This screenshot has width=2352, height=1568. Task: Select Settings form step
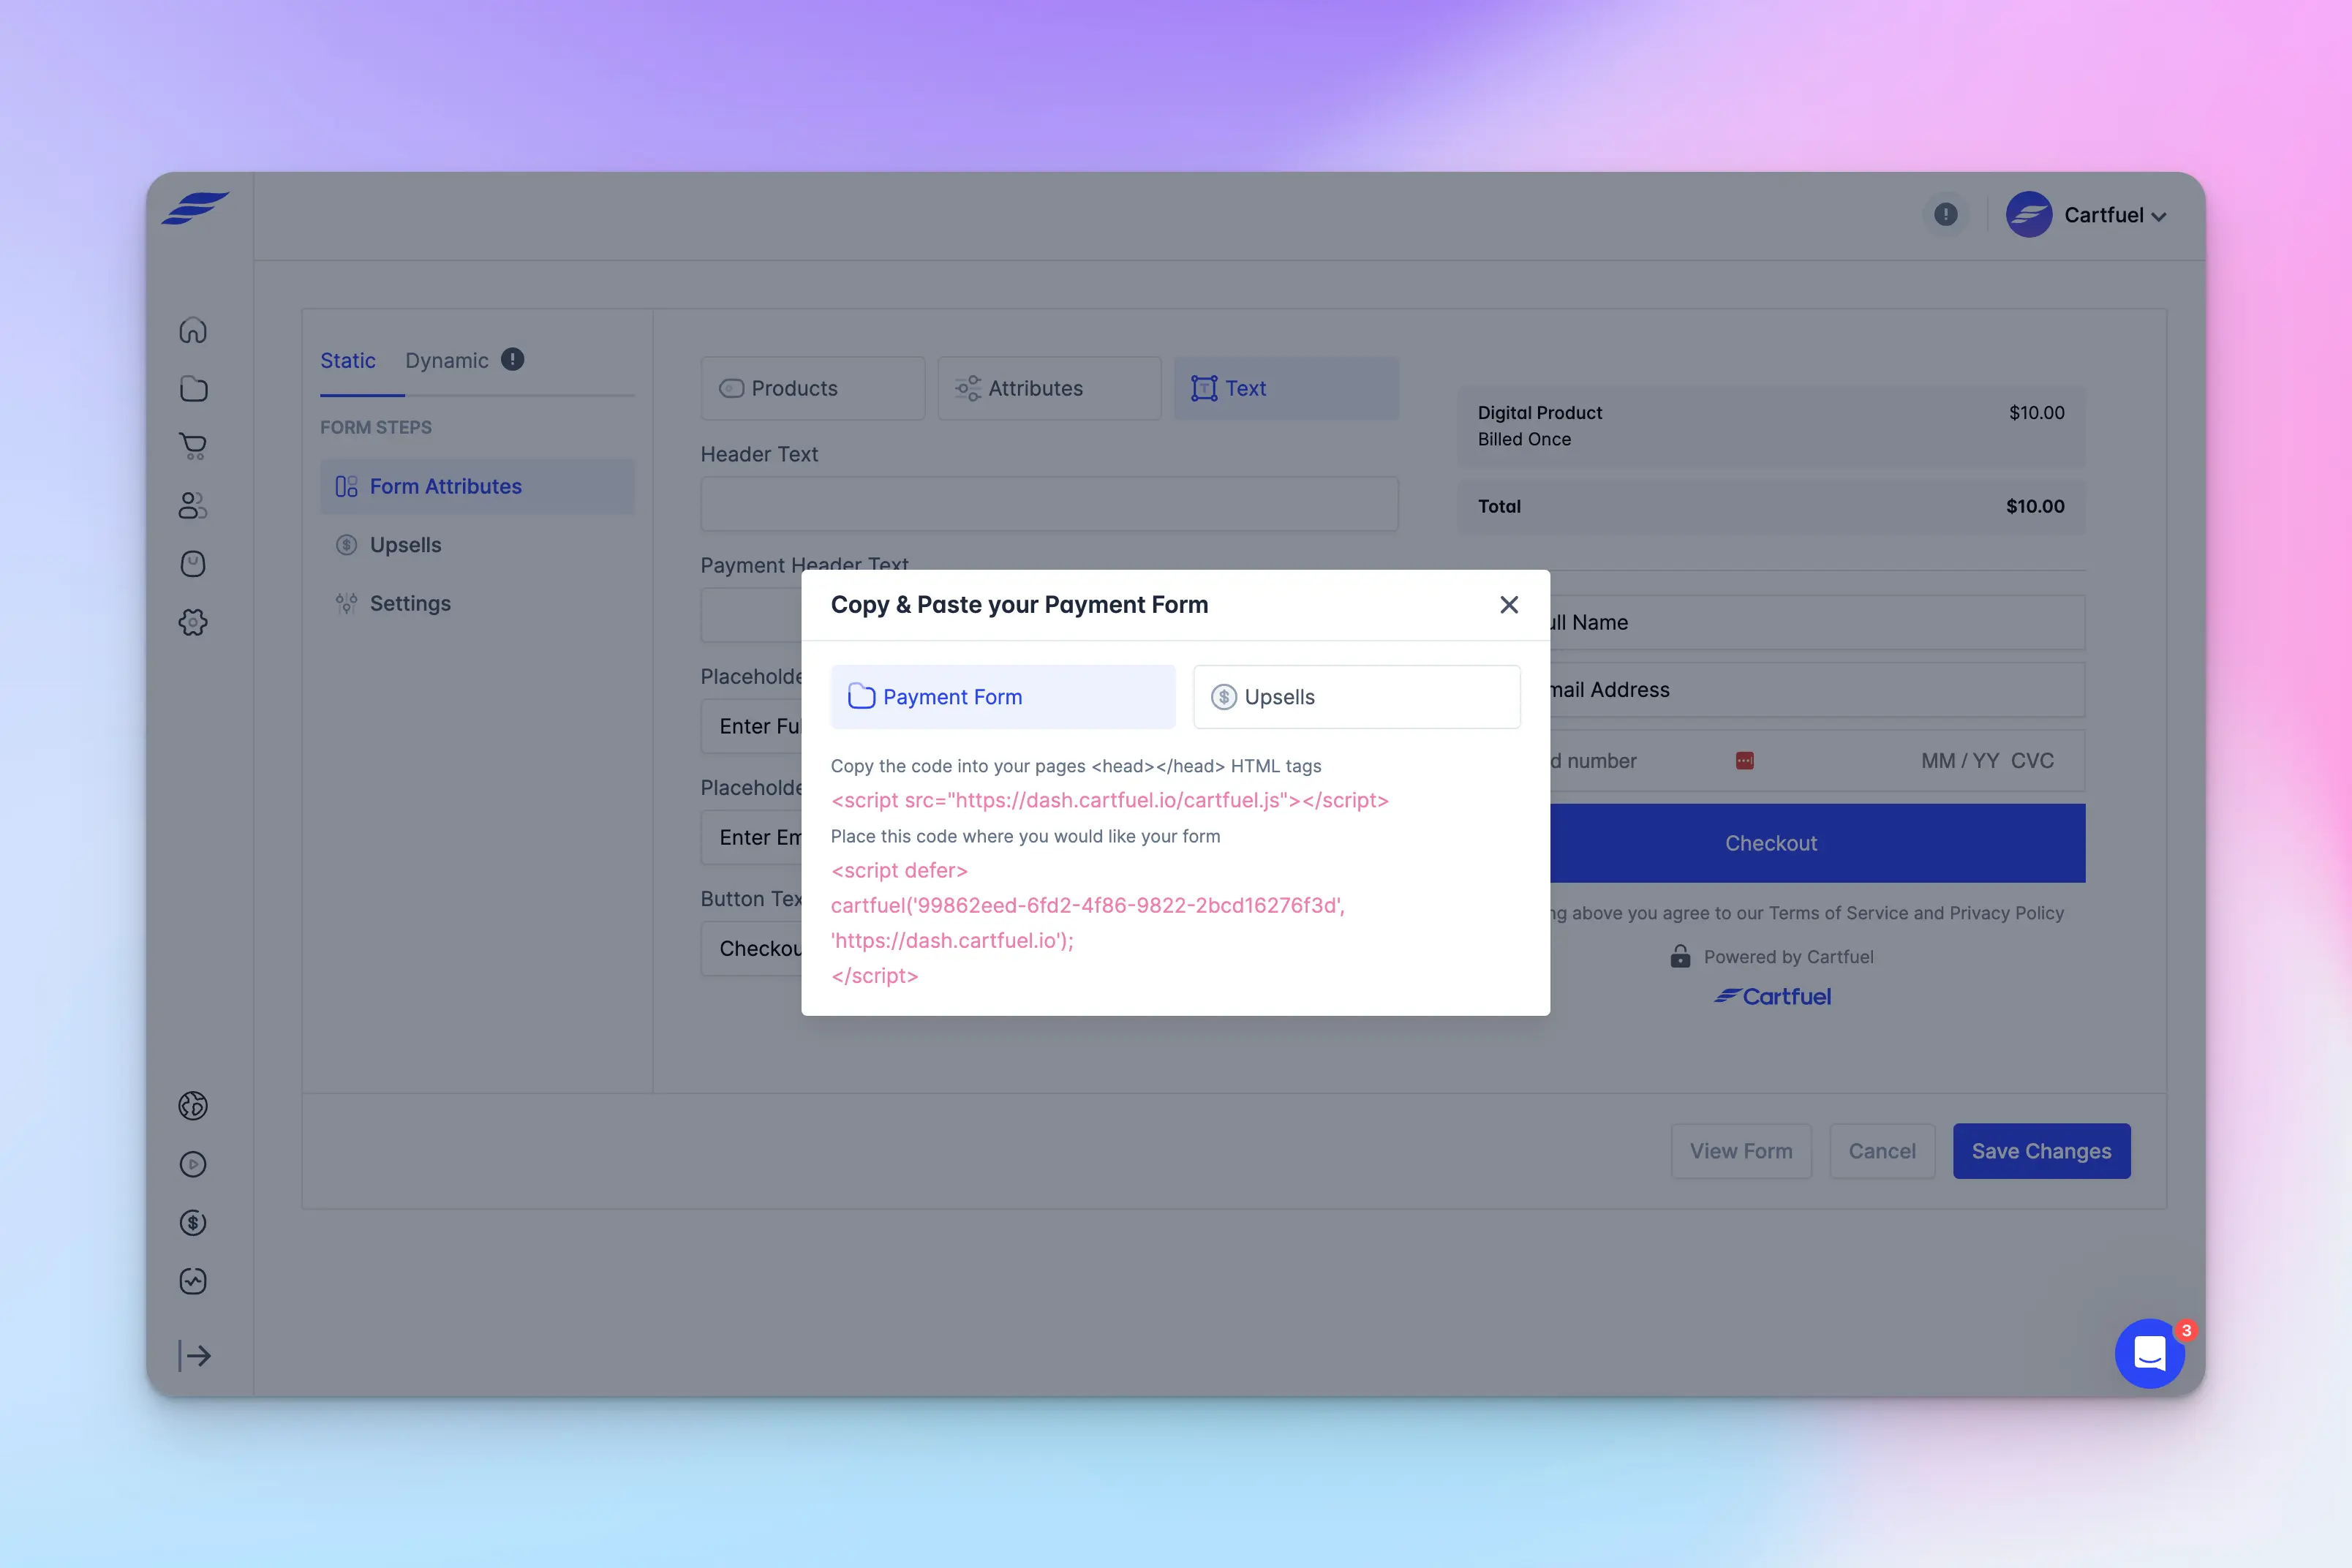coord(477,603)
